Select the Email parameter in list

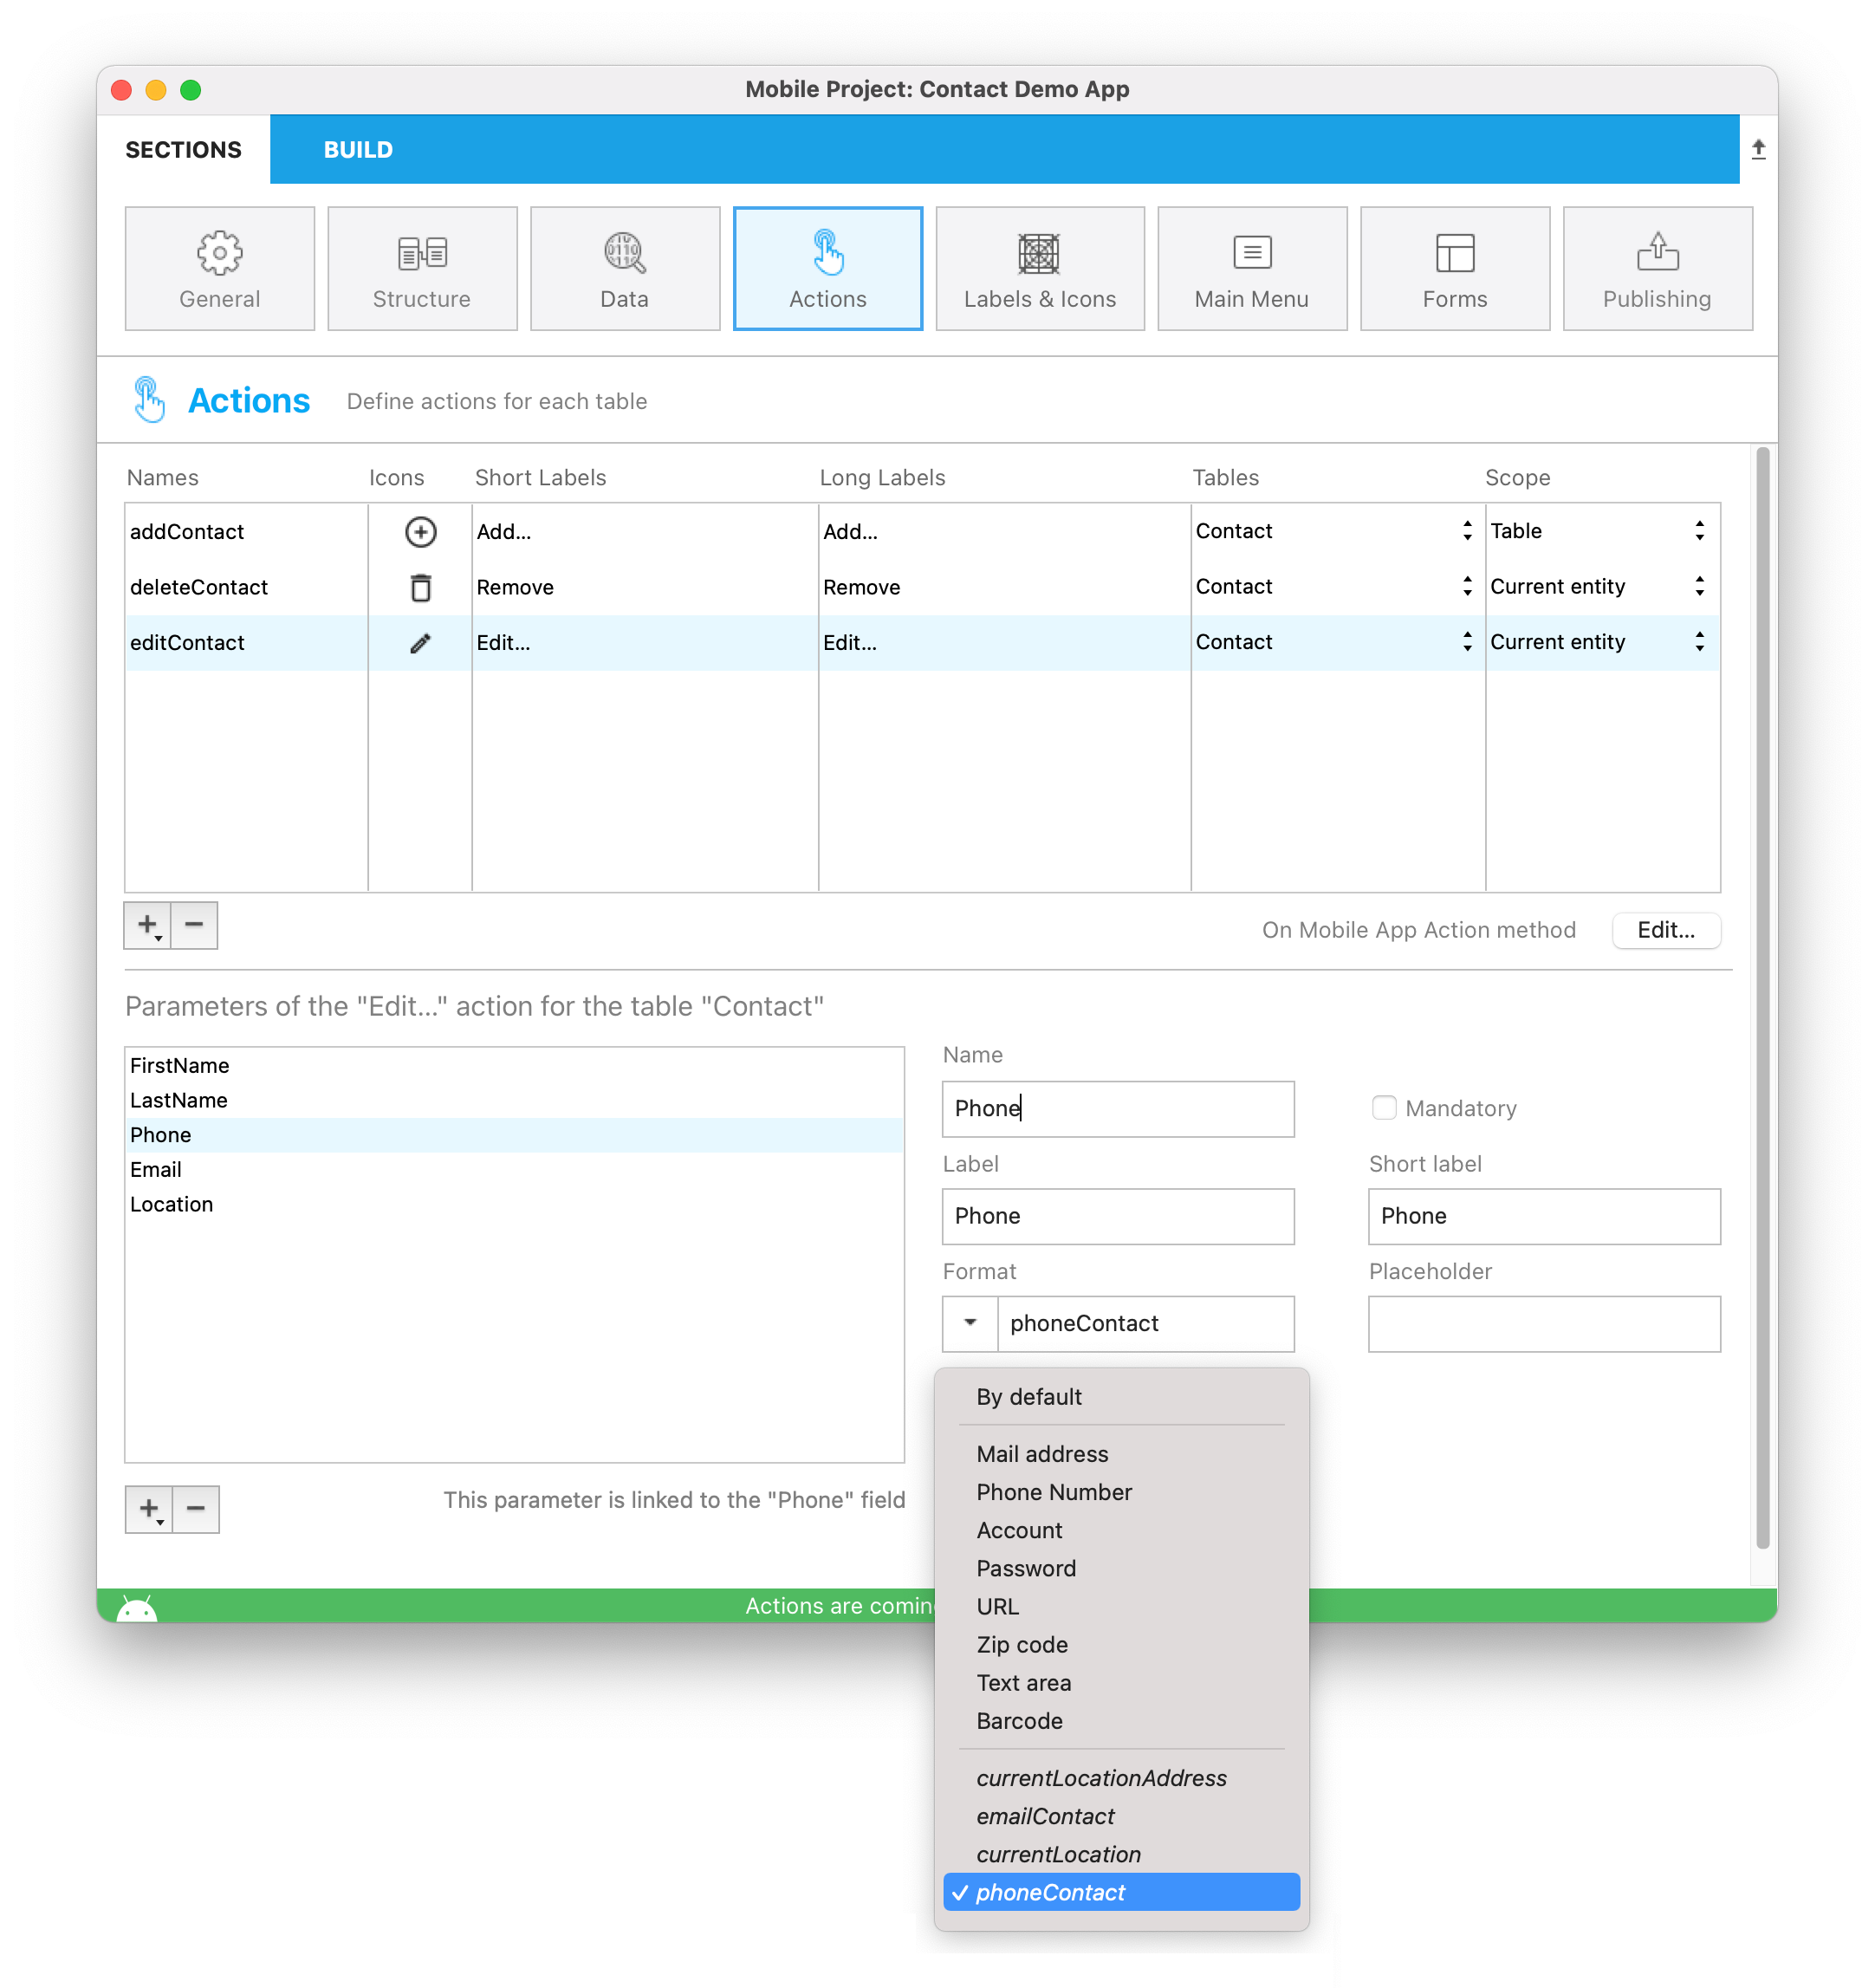point(156,1169)
